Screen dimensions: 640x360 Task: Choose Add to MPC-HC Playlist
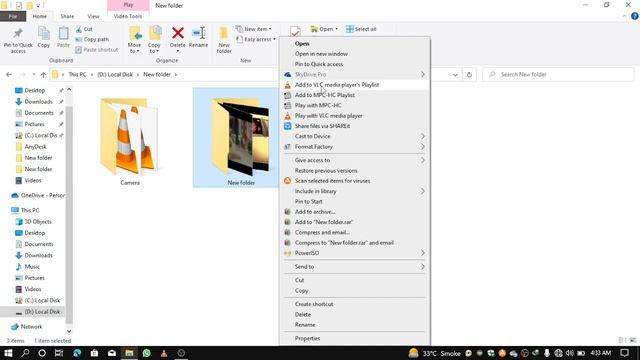(x=355, y=95)
